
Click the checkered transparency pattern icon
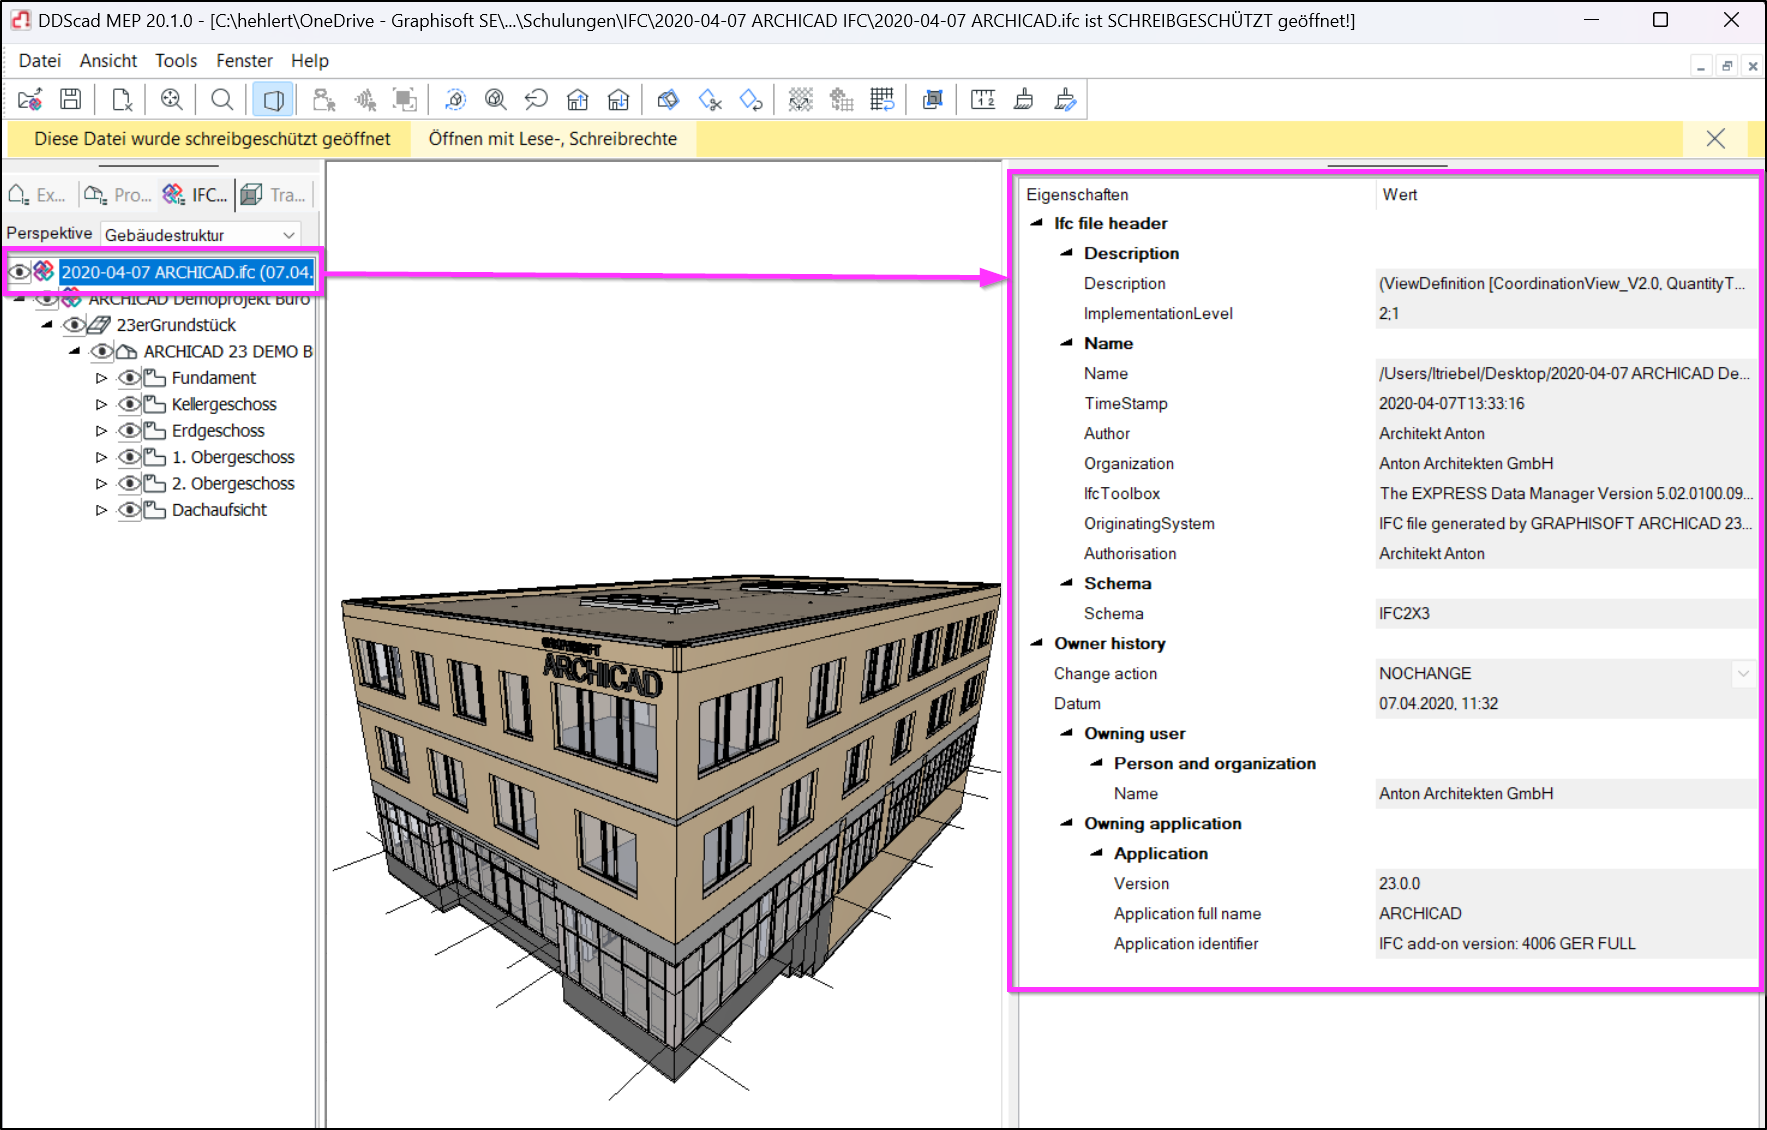(800, 99)
